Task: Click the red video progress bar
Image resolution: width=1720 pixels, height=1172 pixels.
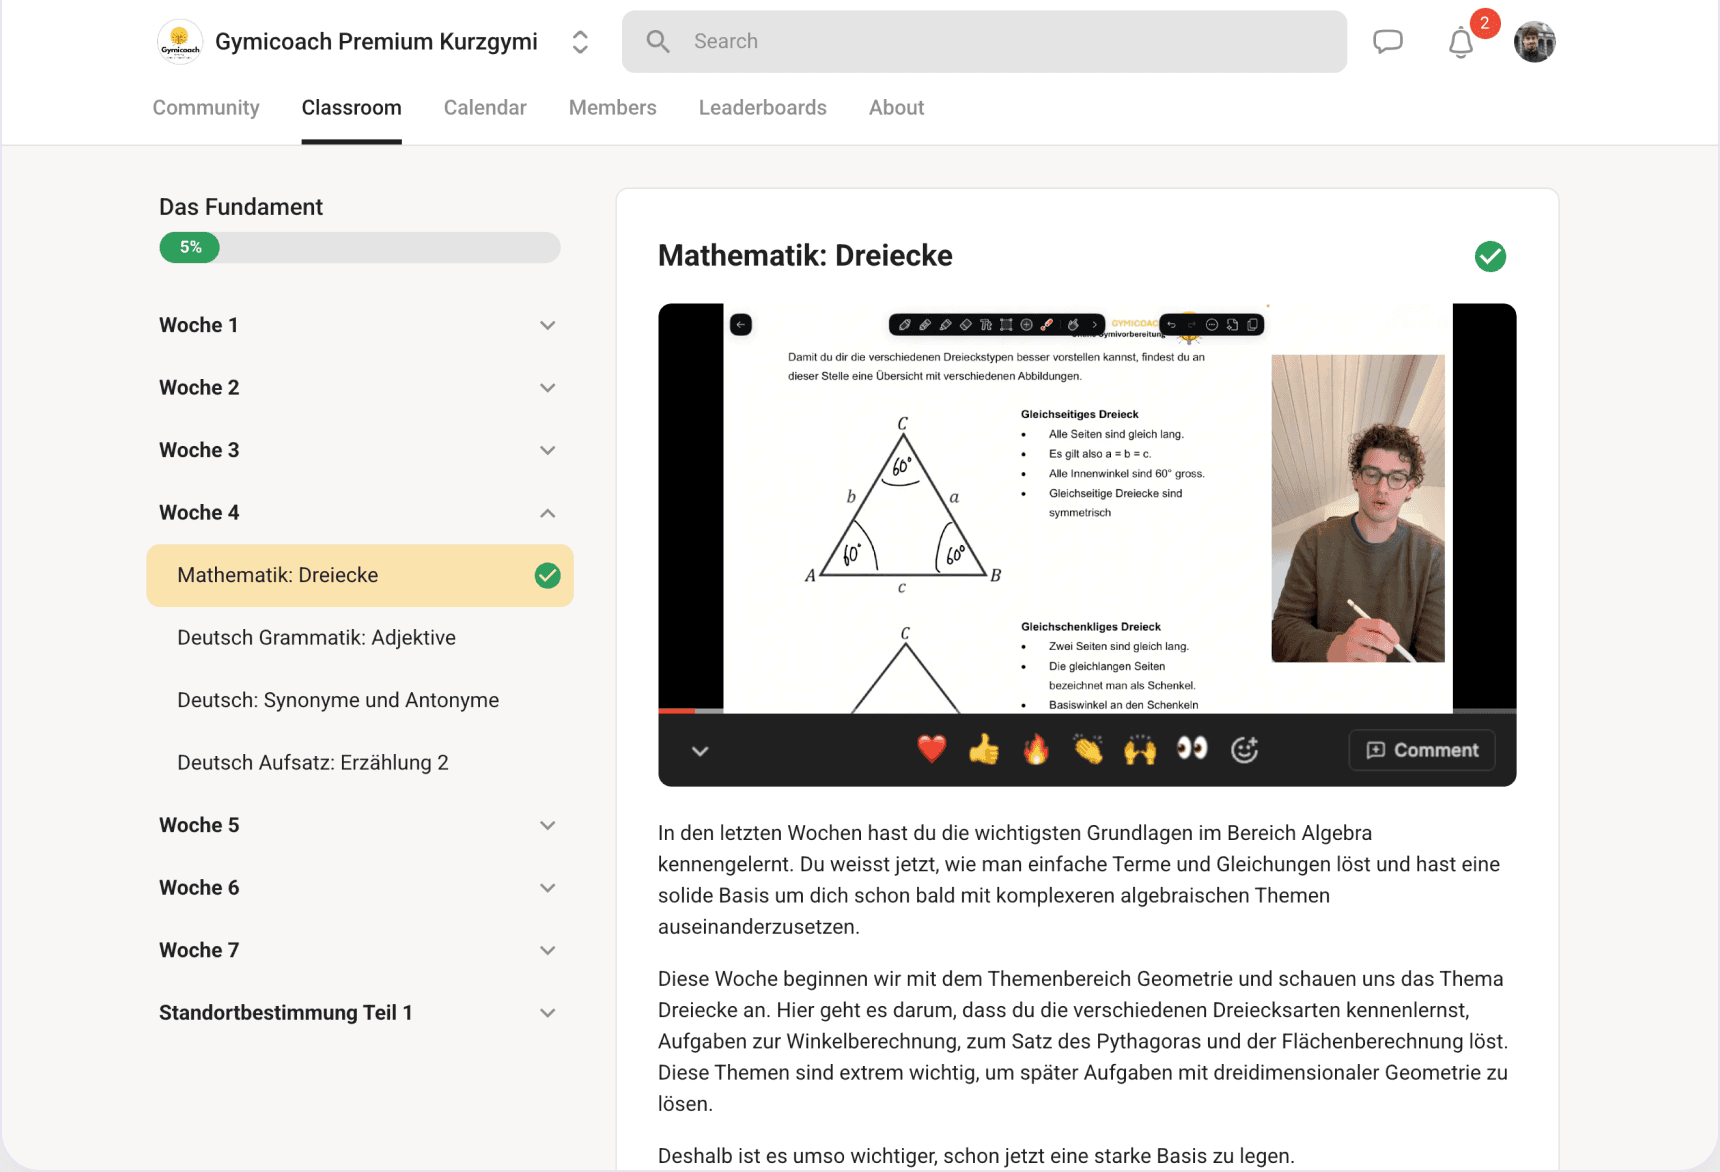Action: [x=677, y=710]
